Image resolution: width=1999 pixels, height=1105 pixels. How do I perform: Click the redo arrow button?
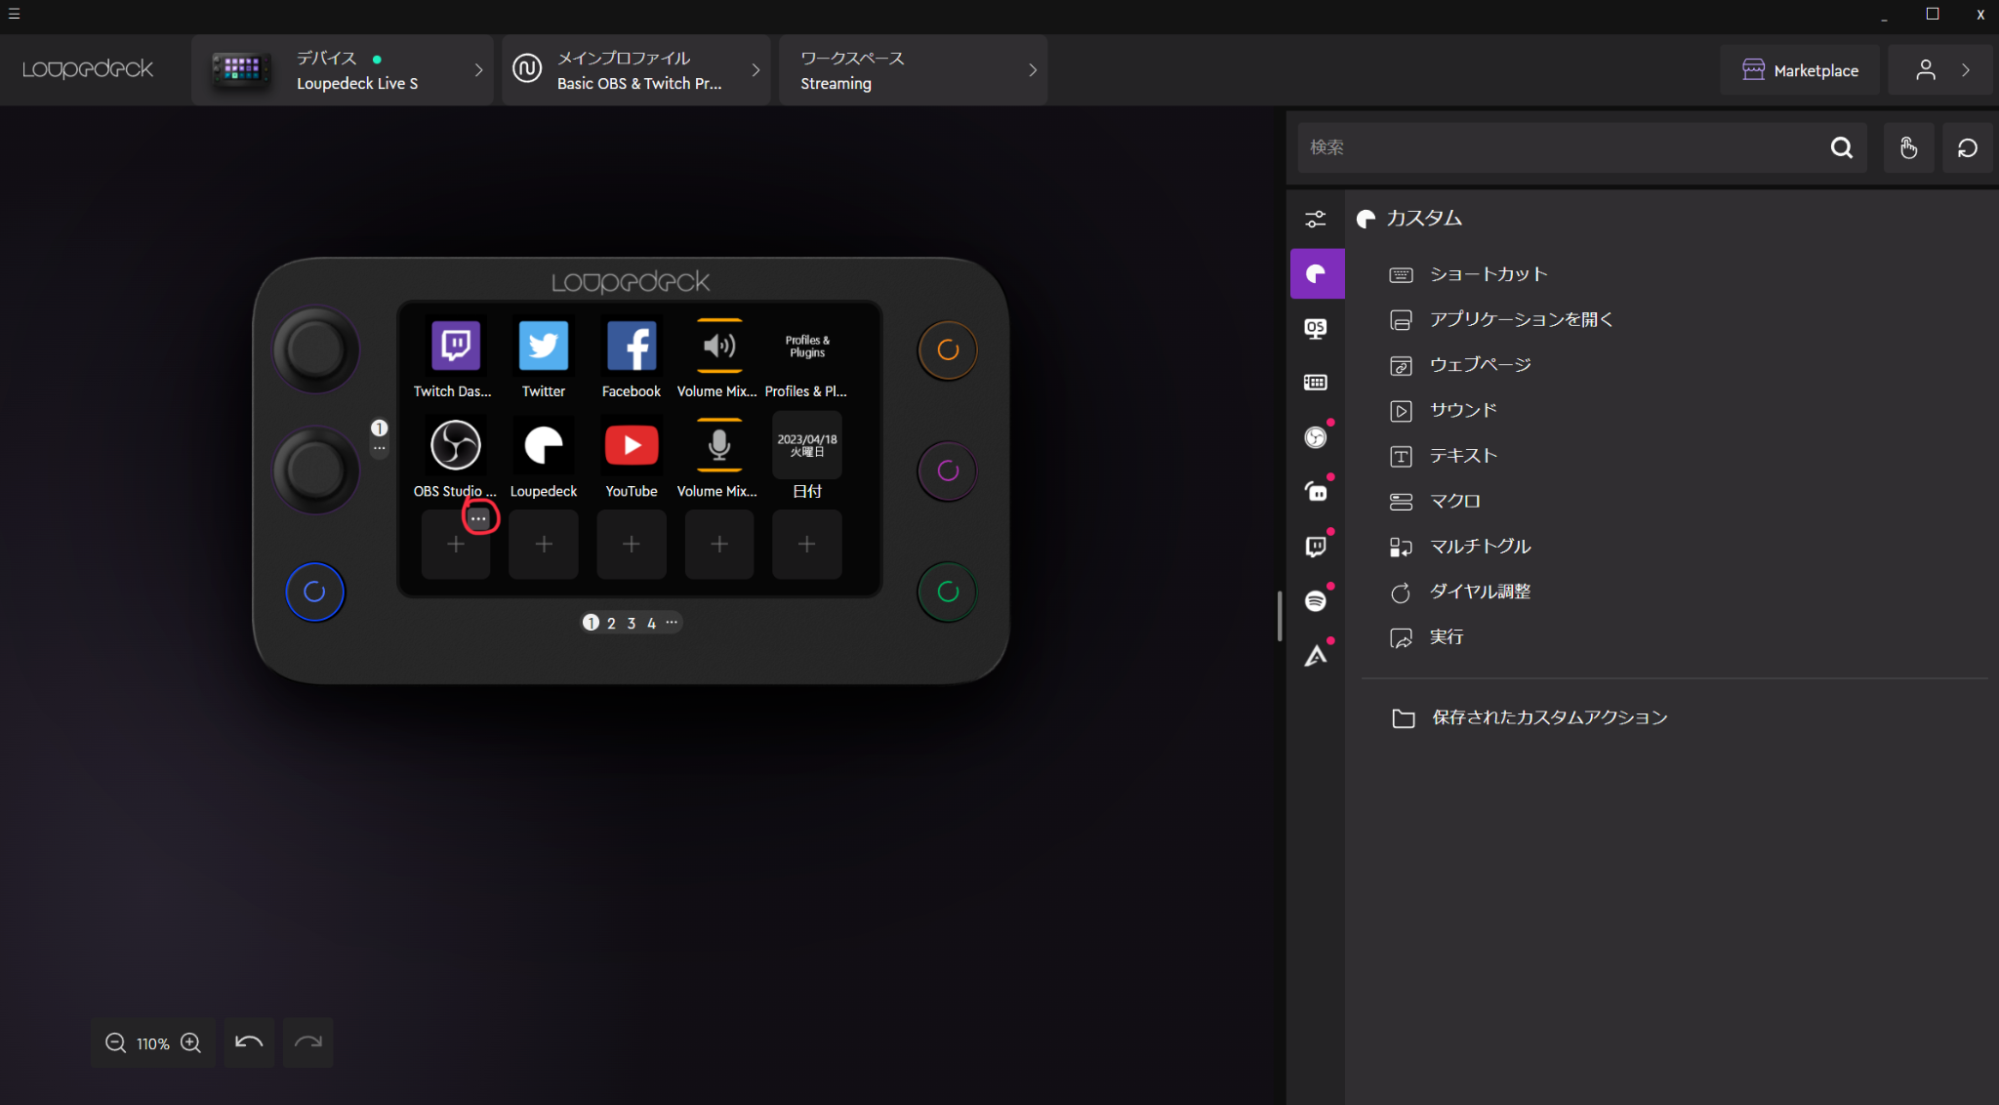click(x=308, y=1043)
